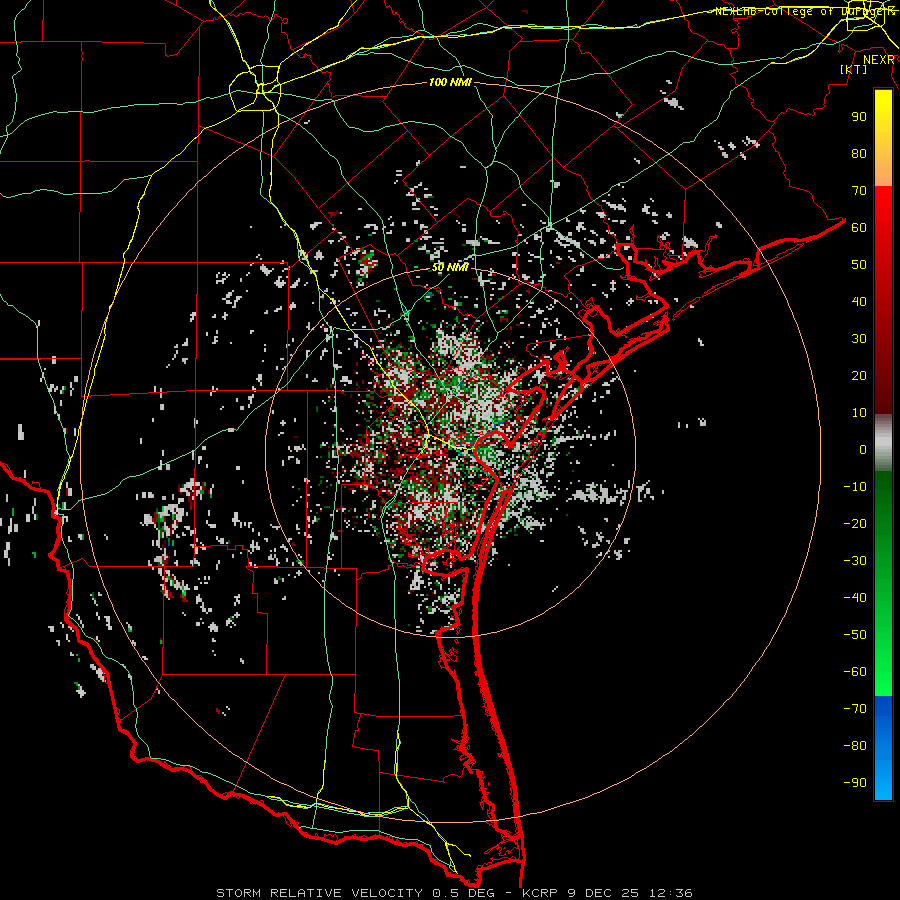Image resolution: width=900 pixels, height=900 pixels.
Task: Click the STORM RELATIVE VELOCITY caption text
Action: click(x=321, y=893)
